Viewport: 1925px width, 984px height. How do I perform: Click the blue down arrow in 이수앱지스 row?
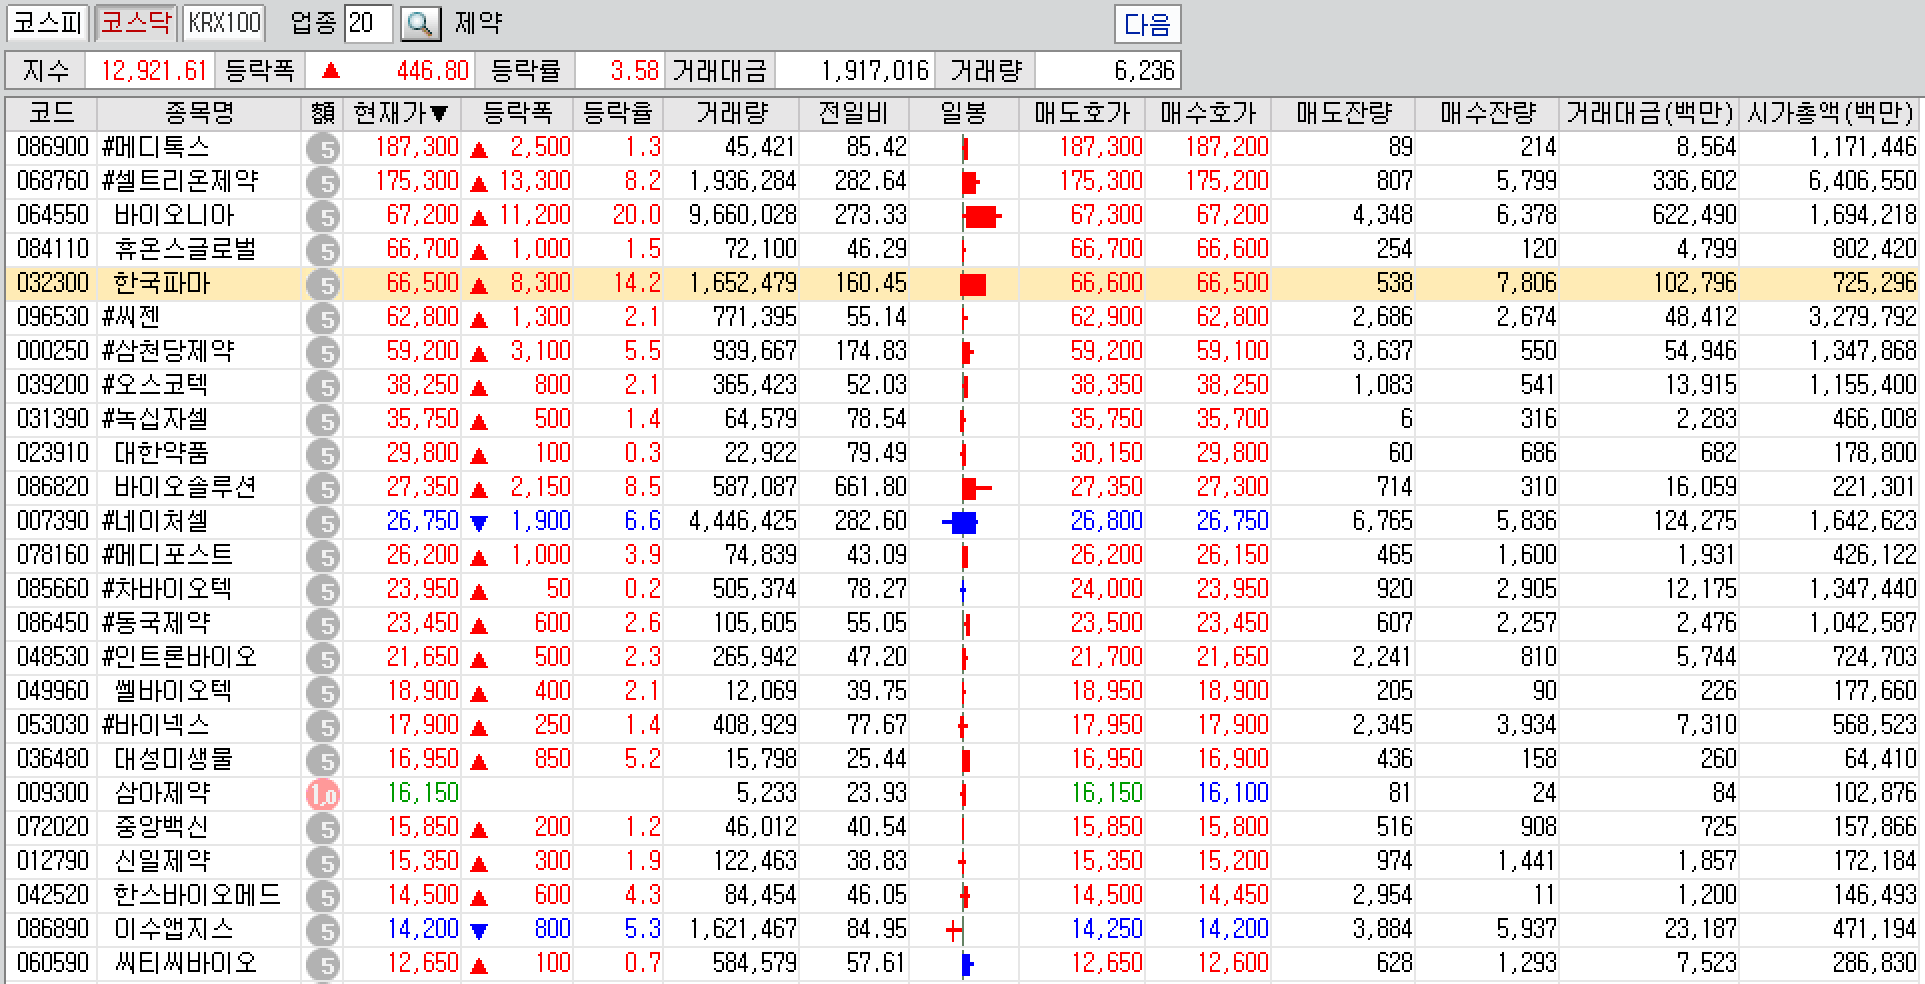479,931
